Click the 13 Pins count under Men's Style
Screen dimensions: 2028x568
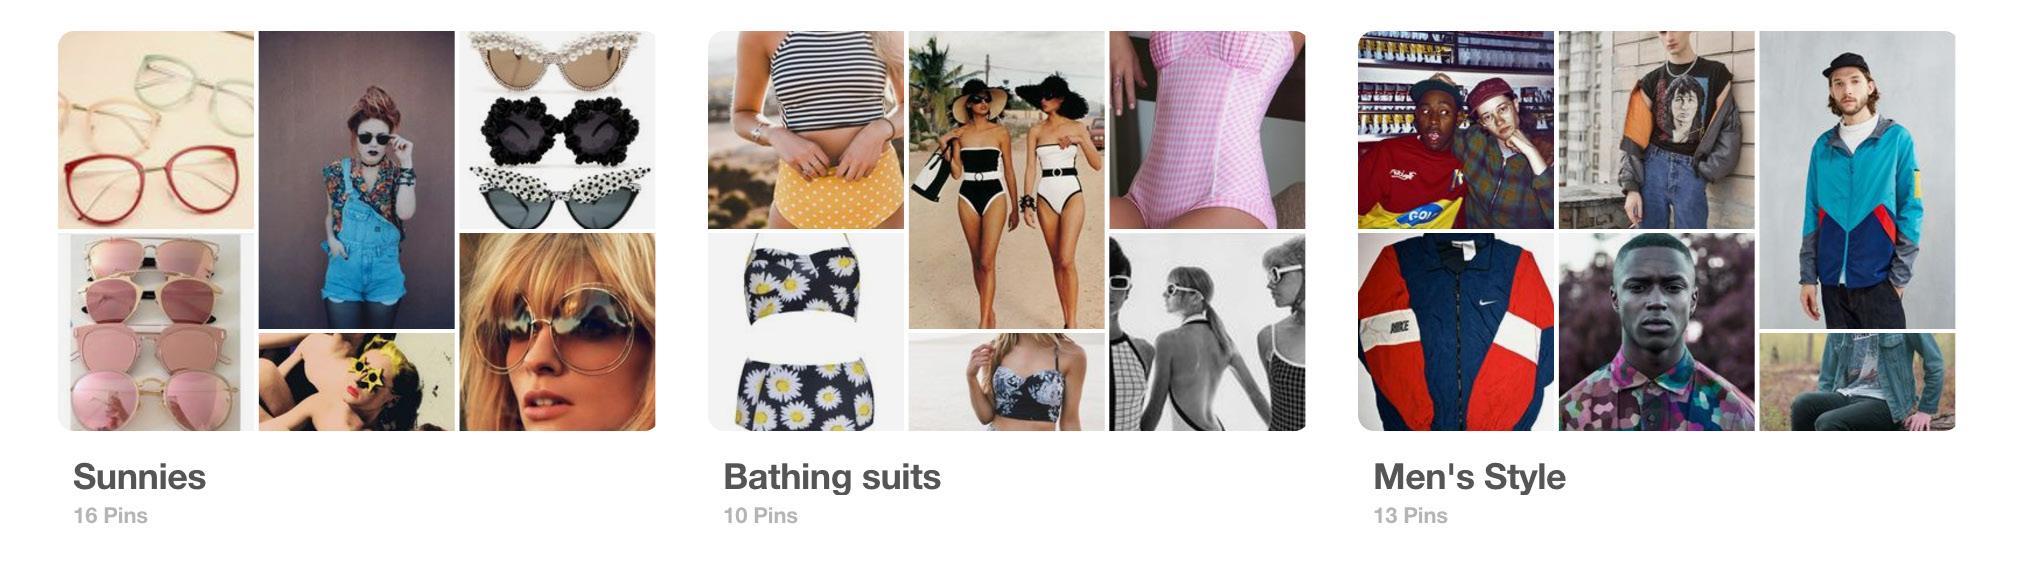click(1410, 516)
